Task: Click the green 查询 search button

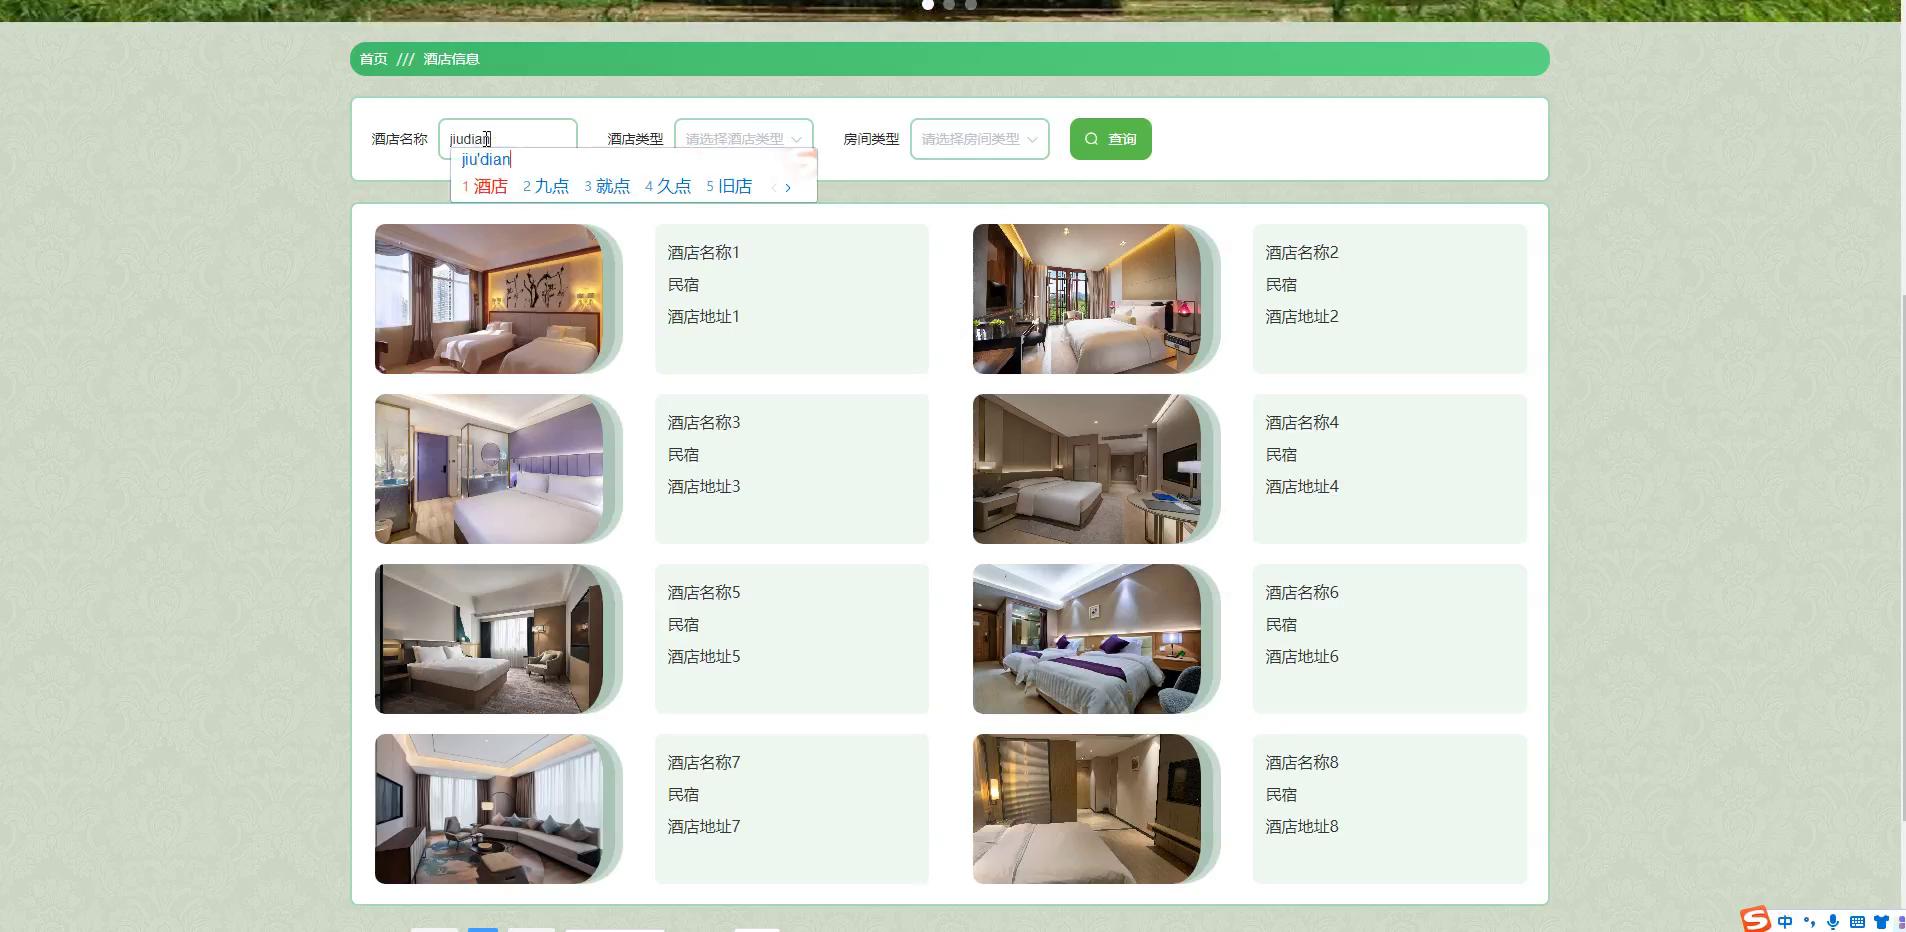Action: [x=1111, y=139]
